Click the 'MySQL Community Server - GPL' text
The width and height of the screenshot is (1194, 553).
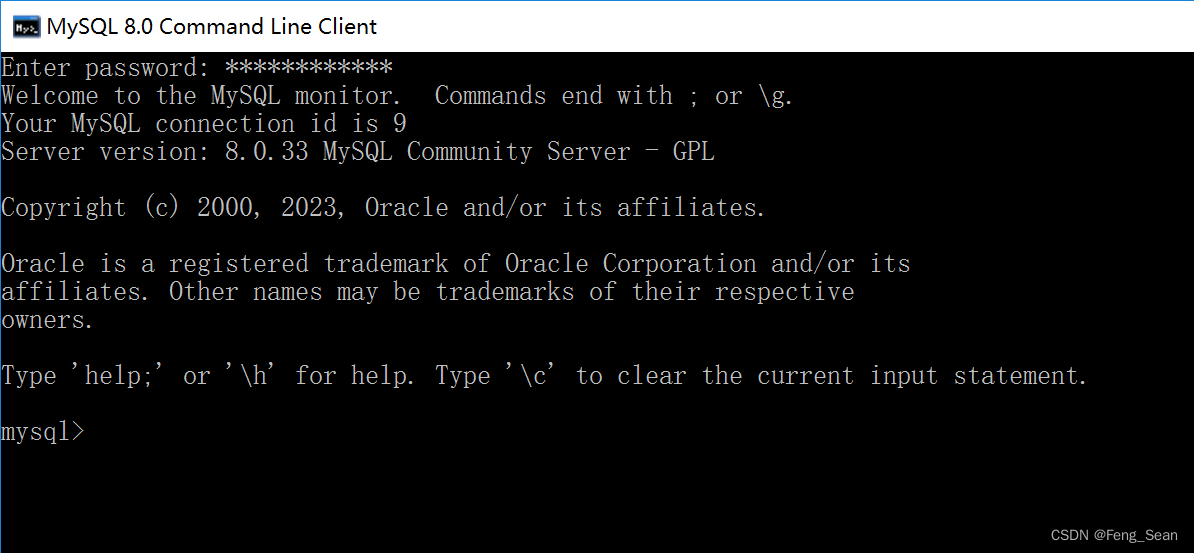click(x=519, y=152)
